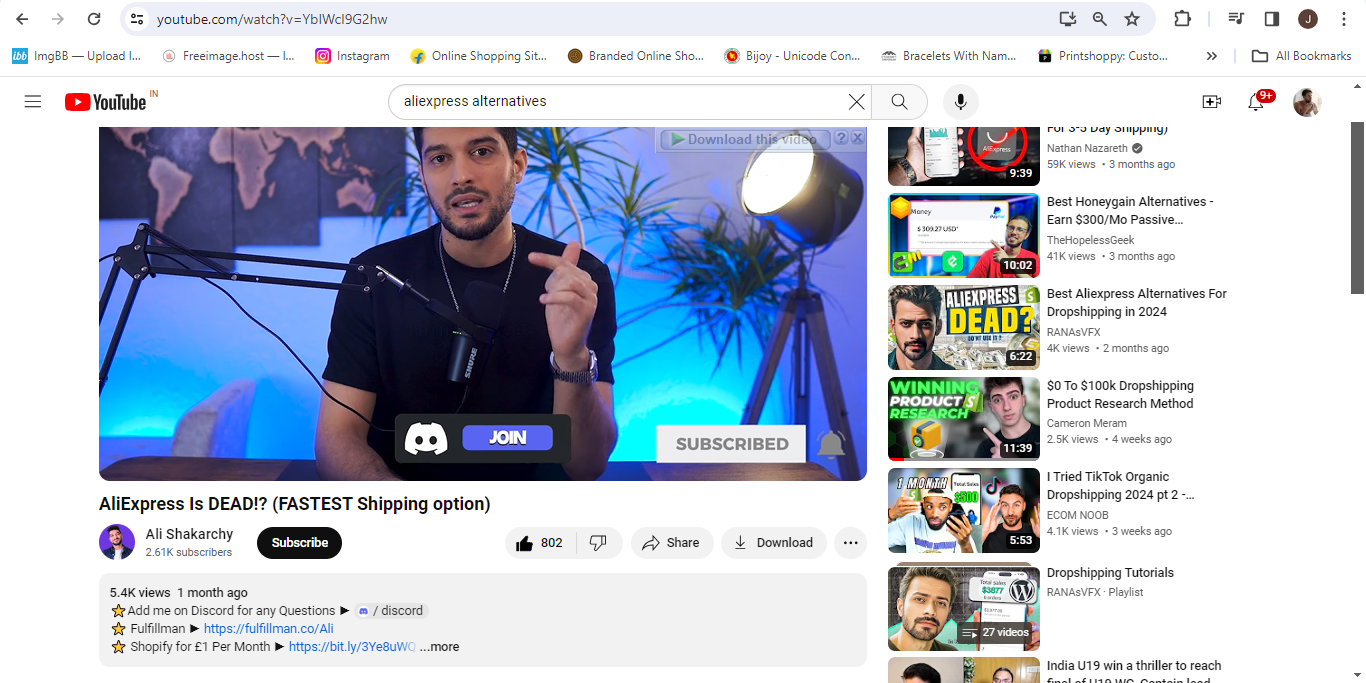Dislike the video with thumbs down

(598, 543)
